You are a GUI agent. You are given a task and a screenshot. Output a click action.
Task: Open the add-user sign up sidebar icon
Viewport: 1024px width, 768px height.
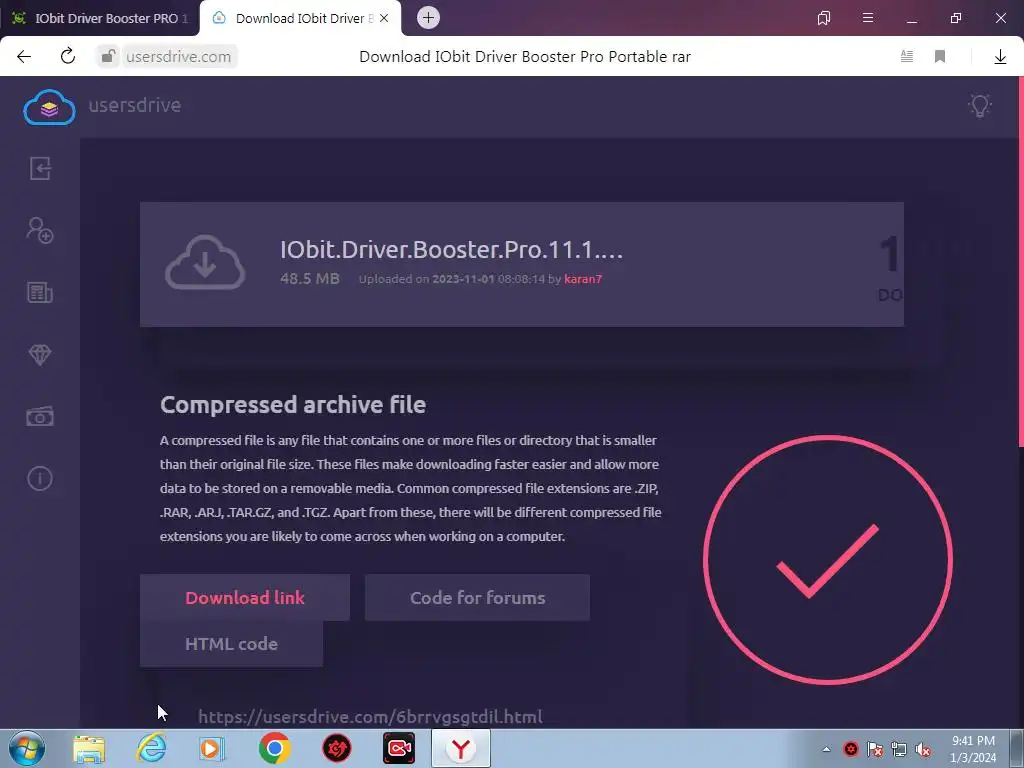[40, 231]
